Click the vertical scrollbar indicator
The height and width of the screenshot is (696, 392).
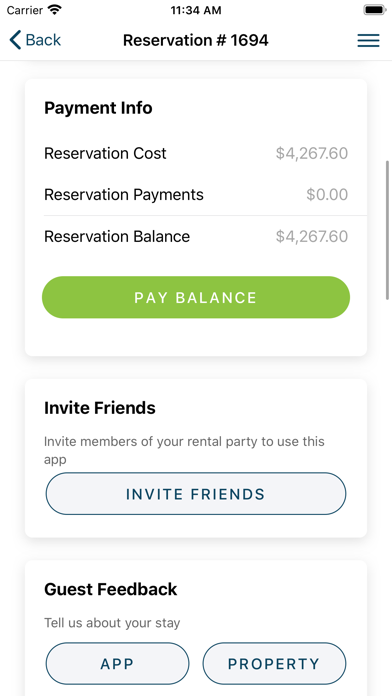coord(388,230)
